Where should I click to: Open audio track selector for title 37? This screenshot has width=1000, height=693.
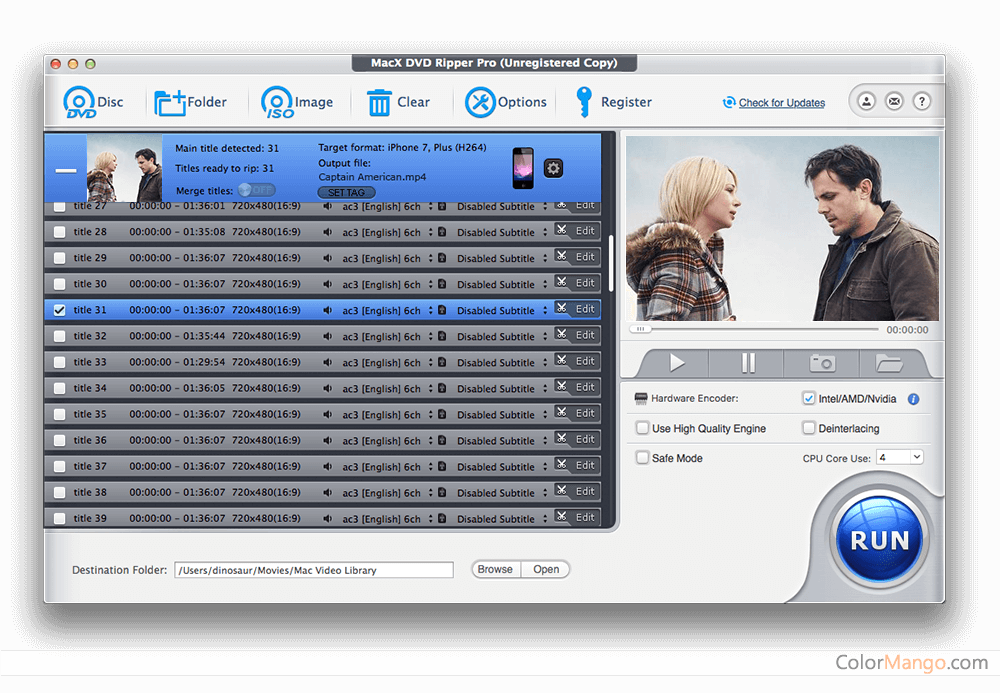(387, 467)
